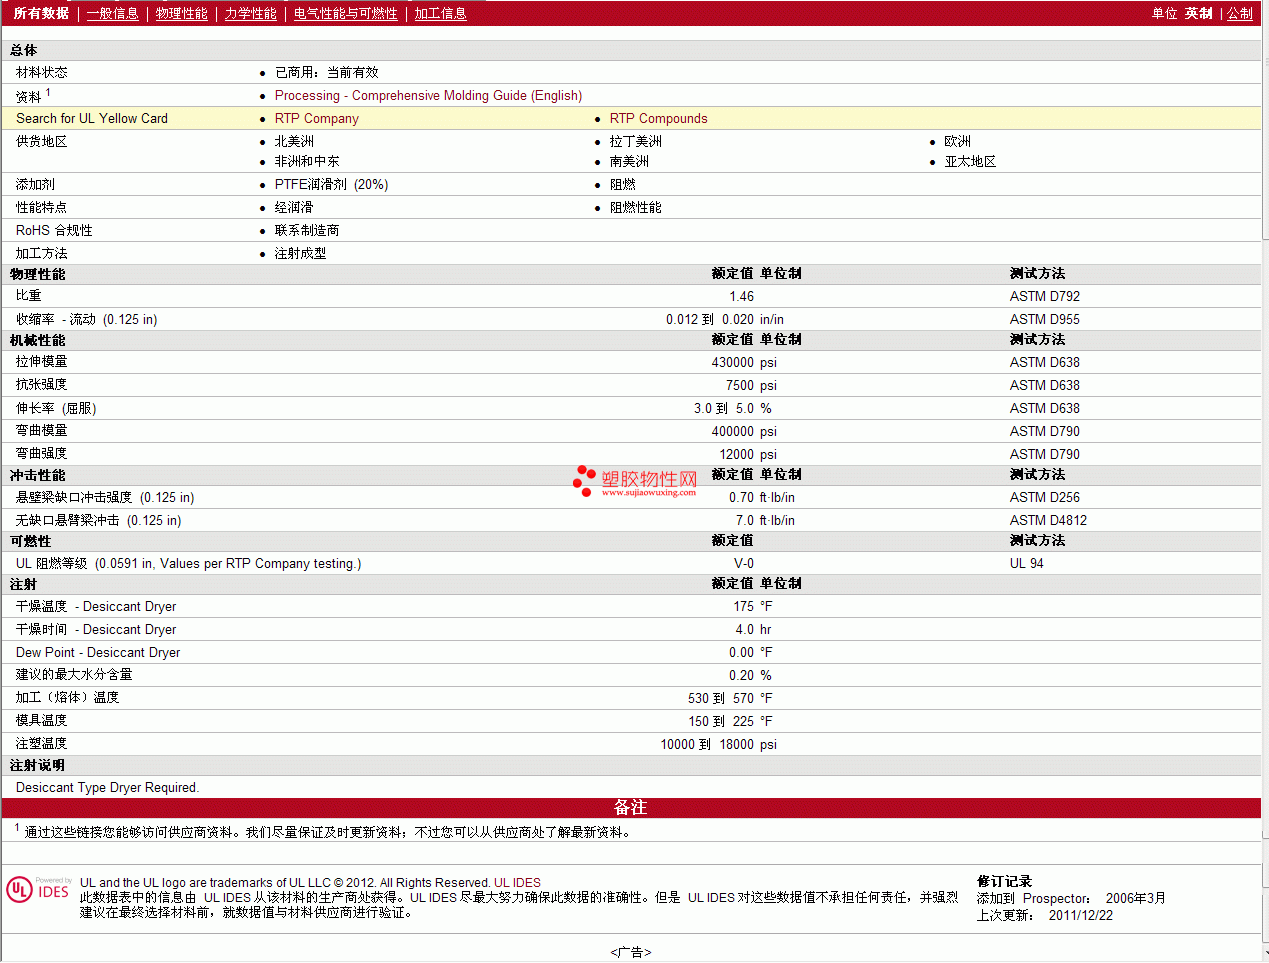Click 已商用: 当前有效 status text
Image resolution: width=1269 pixels, height=963 pixels.
(x=326, y=72)
